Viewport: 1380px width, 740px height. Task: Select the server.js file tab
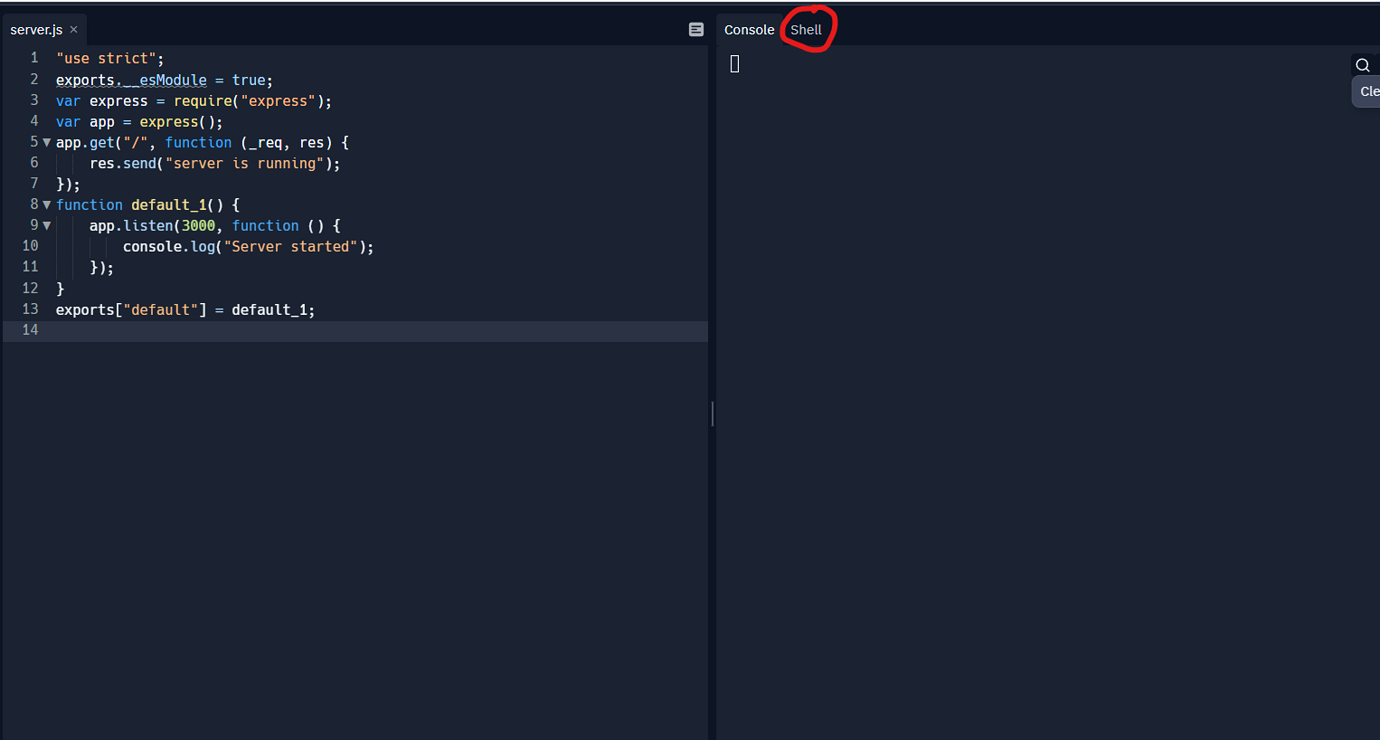coord(36,30)
